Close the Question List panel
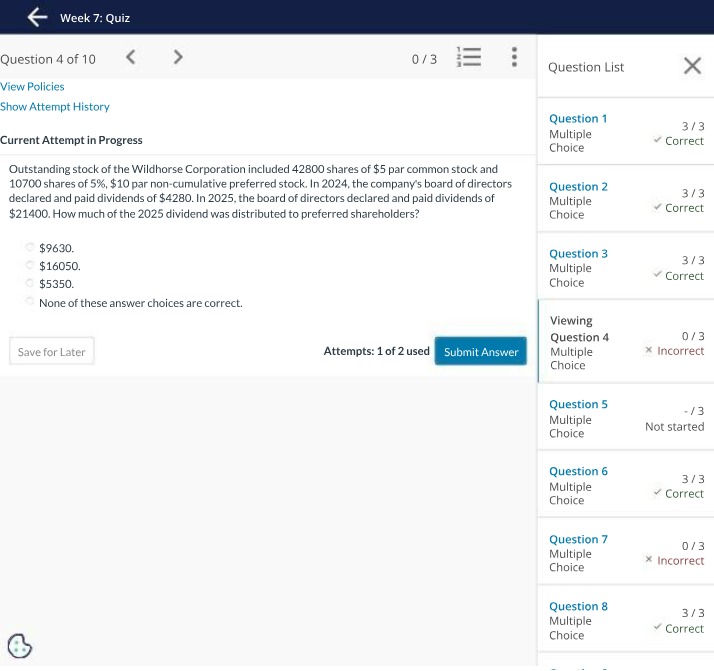 pyautogui.click(x=692, y=66)
